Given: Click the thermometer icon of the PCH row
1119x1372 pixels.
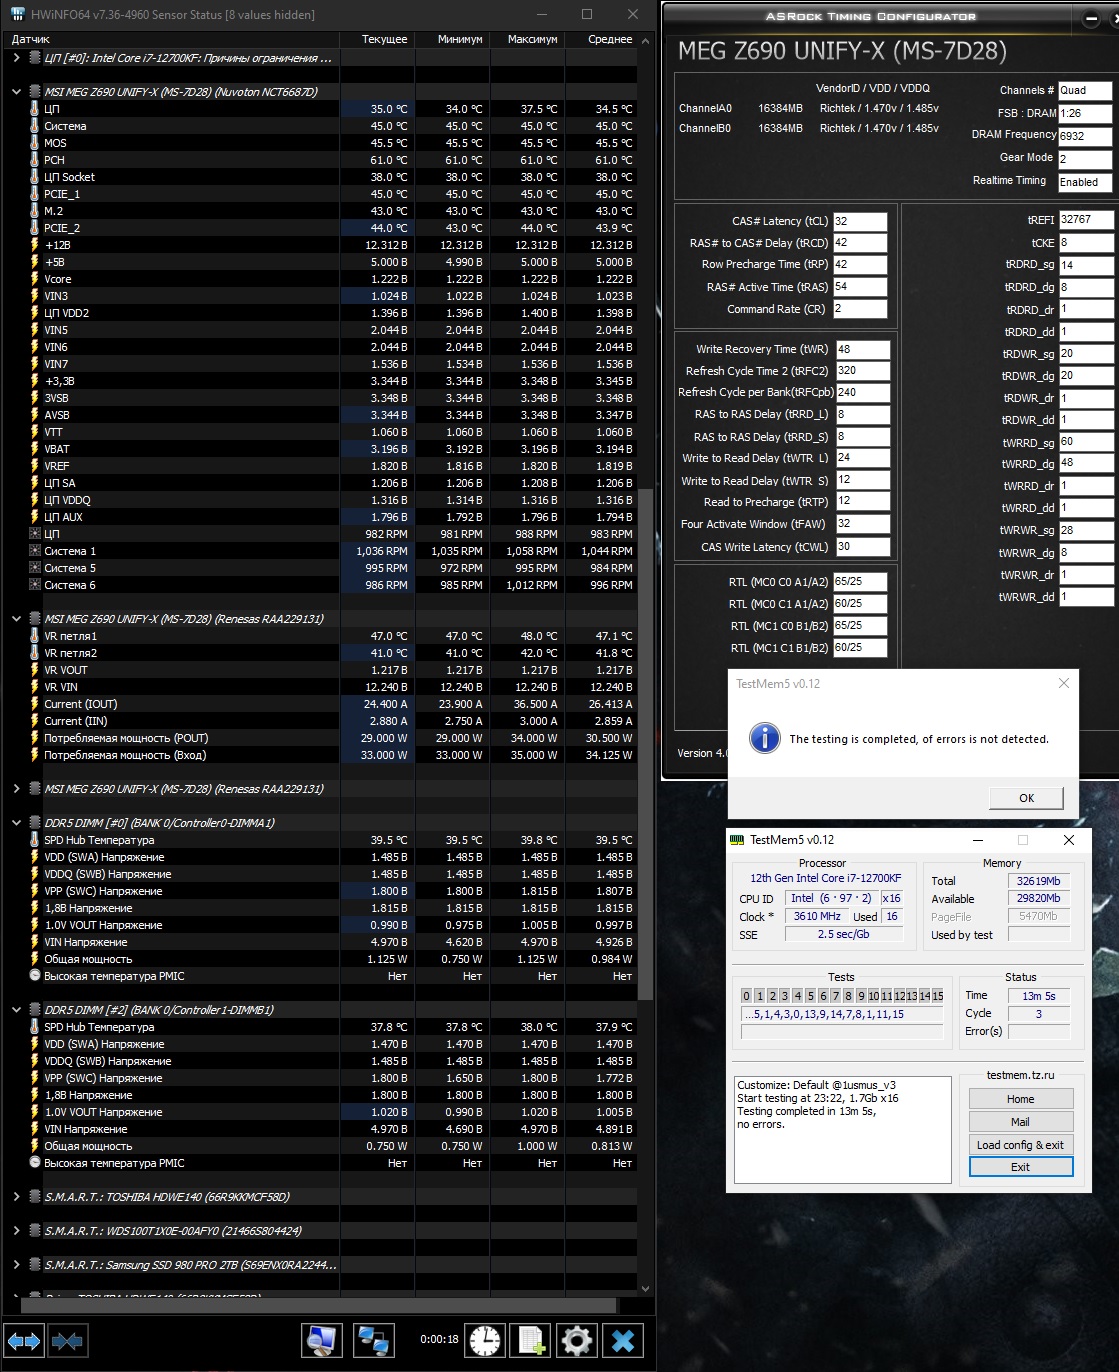Looking at the screenshot, I should [35, 160].
